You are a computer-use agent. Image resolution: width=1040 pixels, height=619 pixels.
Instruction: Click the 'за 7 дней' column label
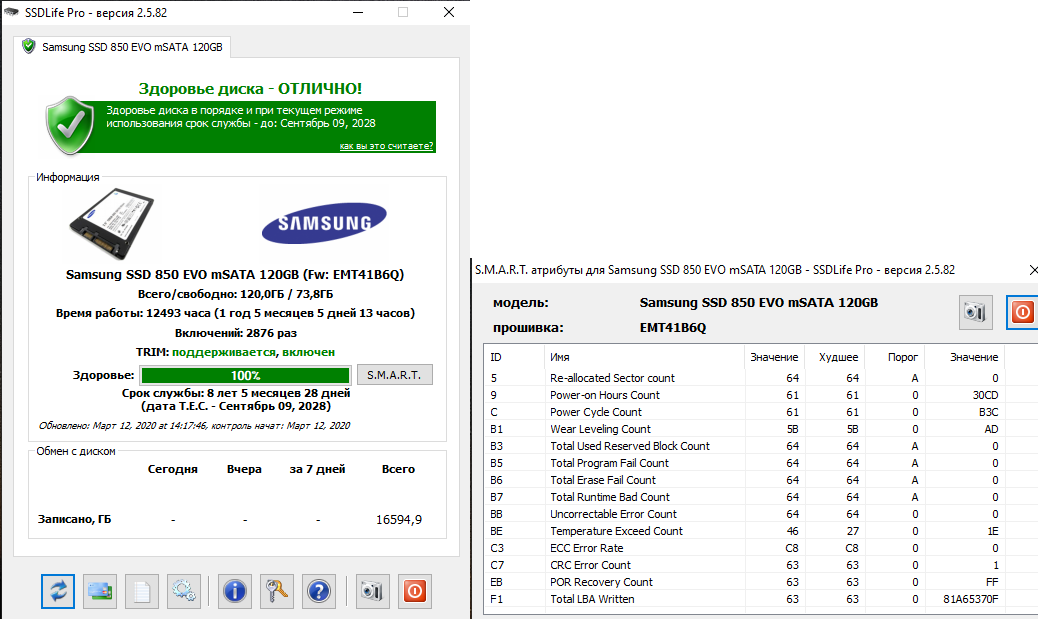tap(317, 469)
